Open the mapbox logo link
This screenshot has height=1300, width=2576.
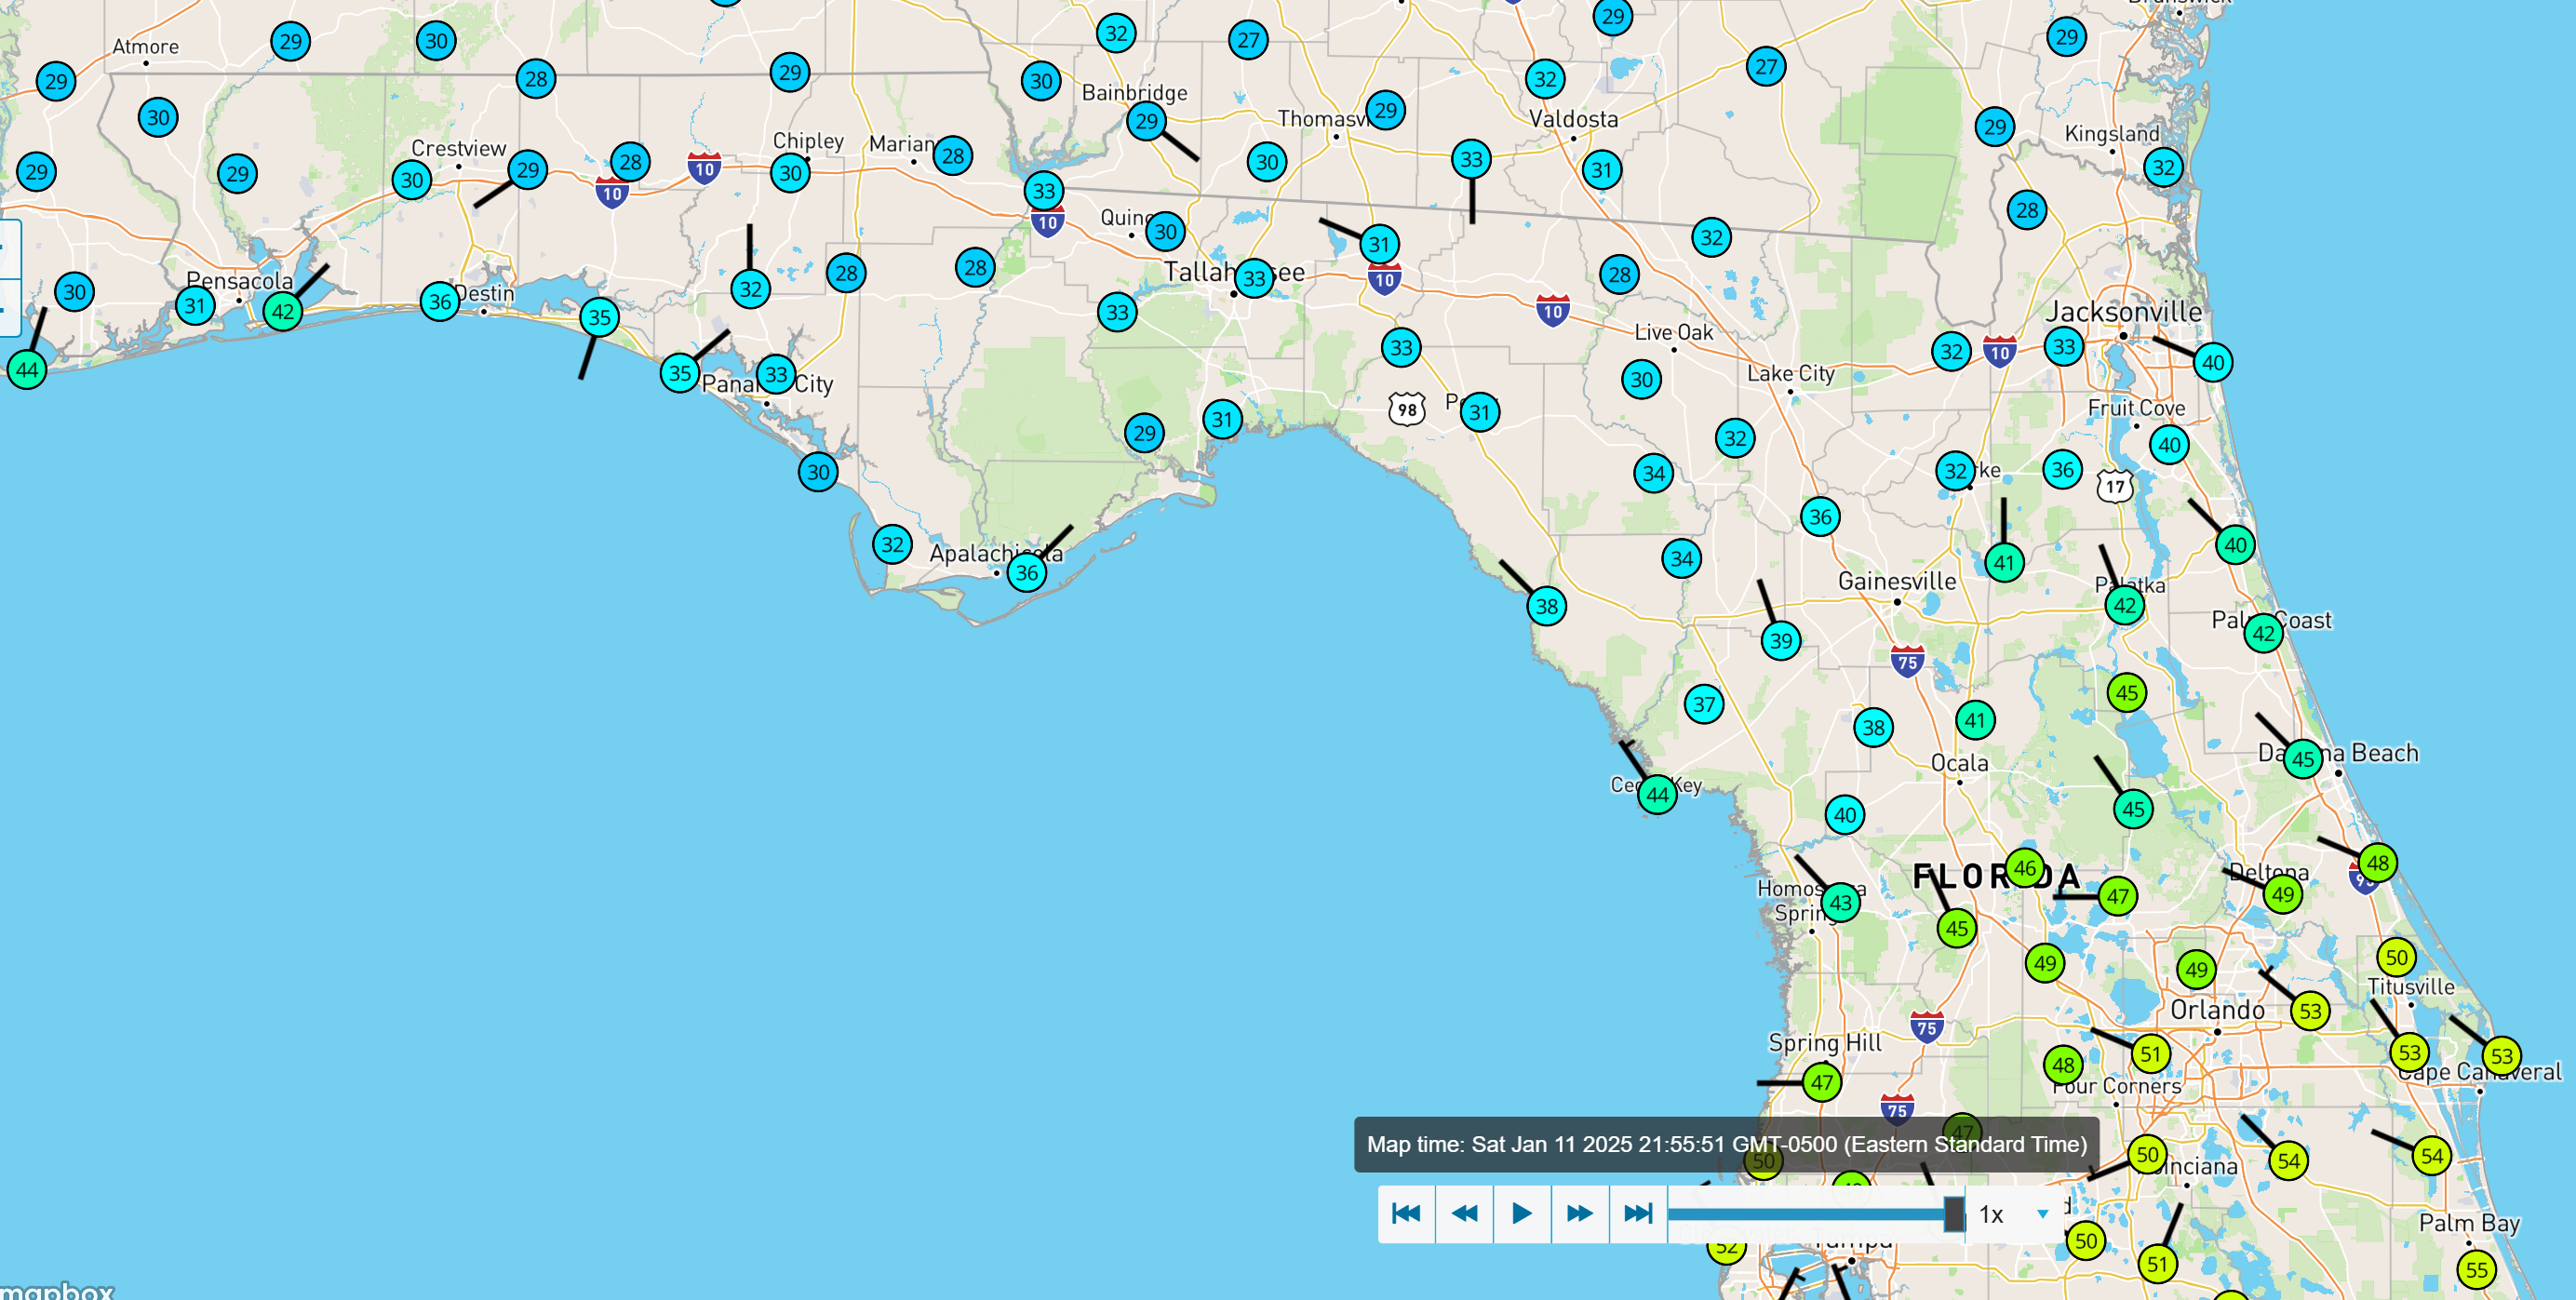pos(57,1290)
